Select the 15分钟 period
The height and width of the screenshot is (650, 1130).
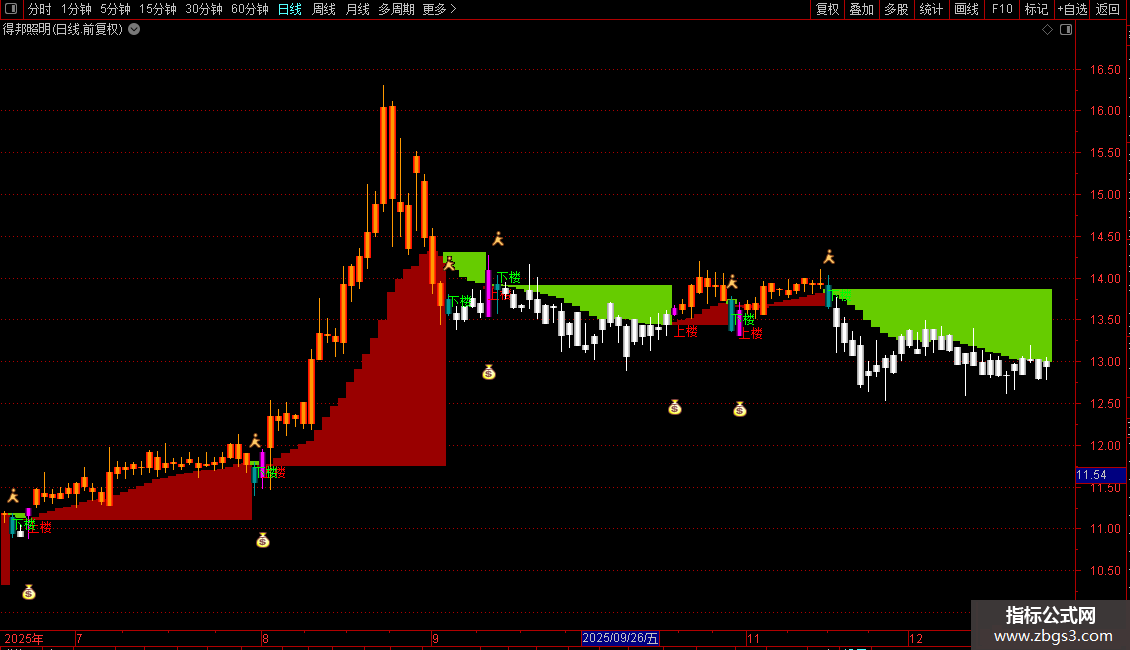[157, 9]
